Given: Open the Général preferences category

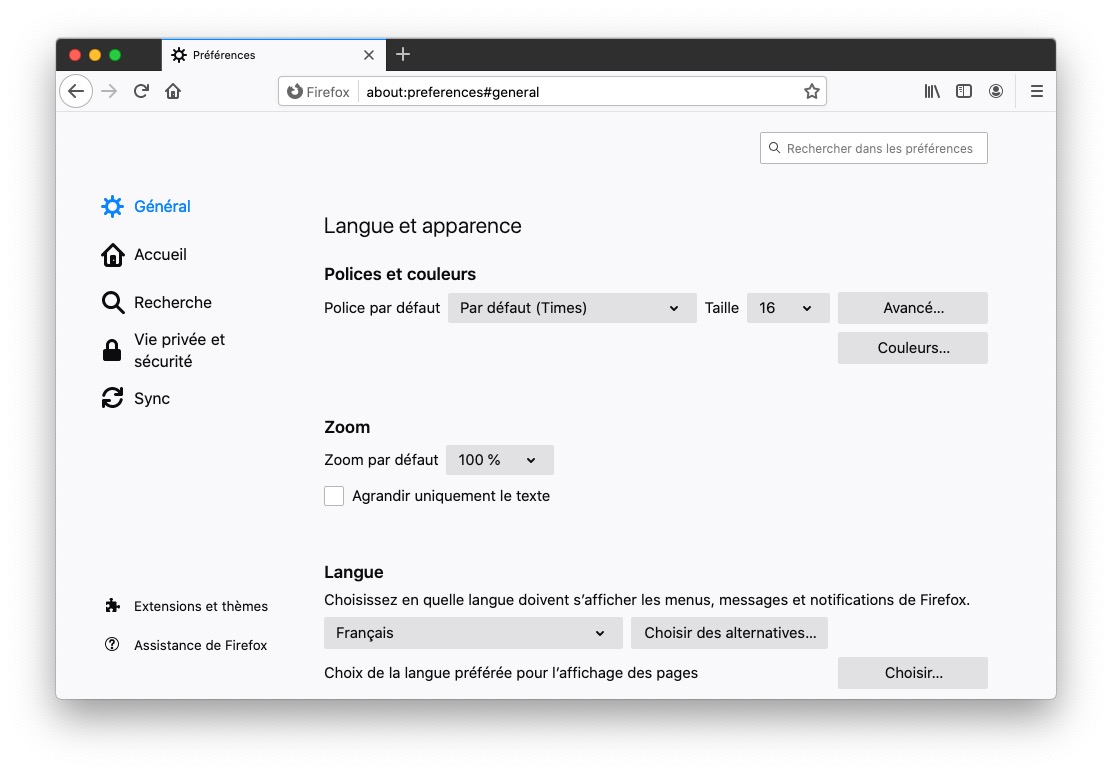Looking at the screenshot, I should [146, 206].
